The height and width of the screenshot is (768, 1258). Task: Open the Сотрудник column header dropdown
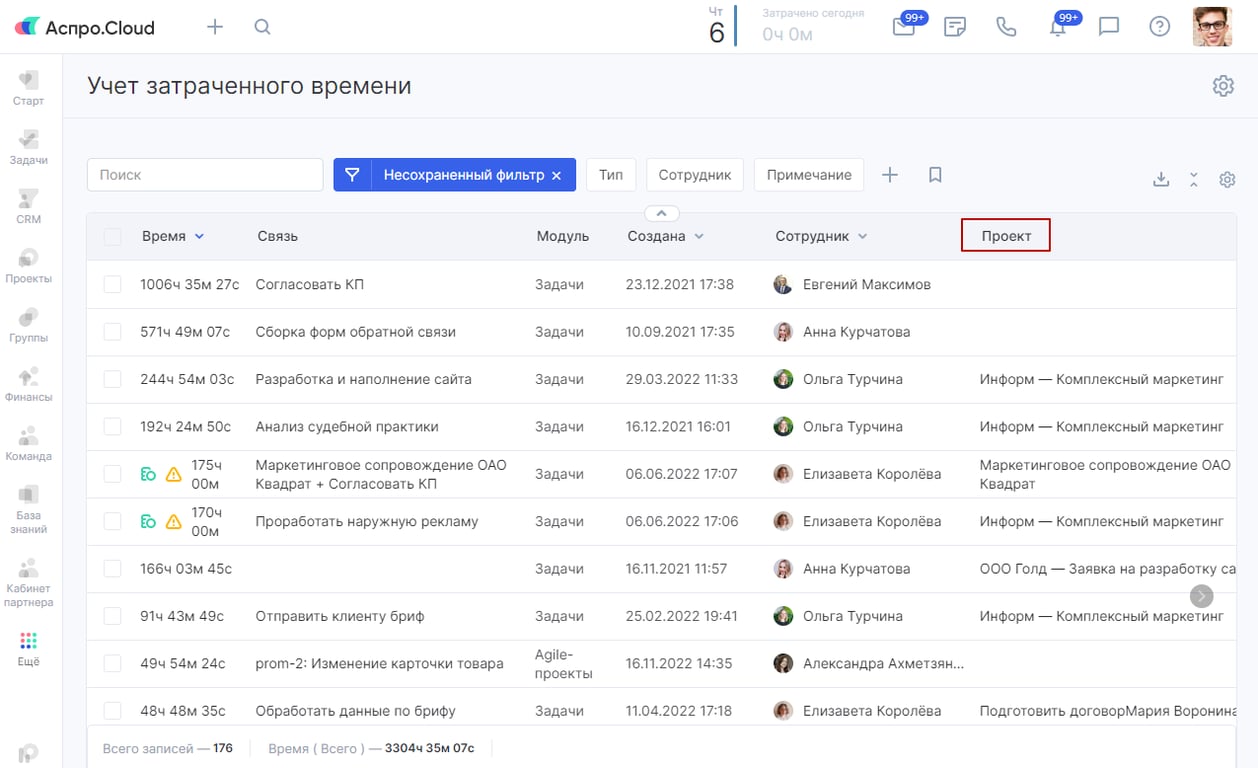click(862, 237)
